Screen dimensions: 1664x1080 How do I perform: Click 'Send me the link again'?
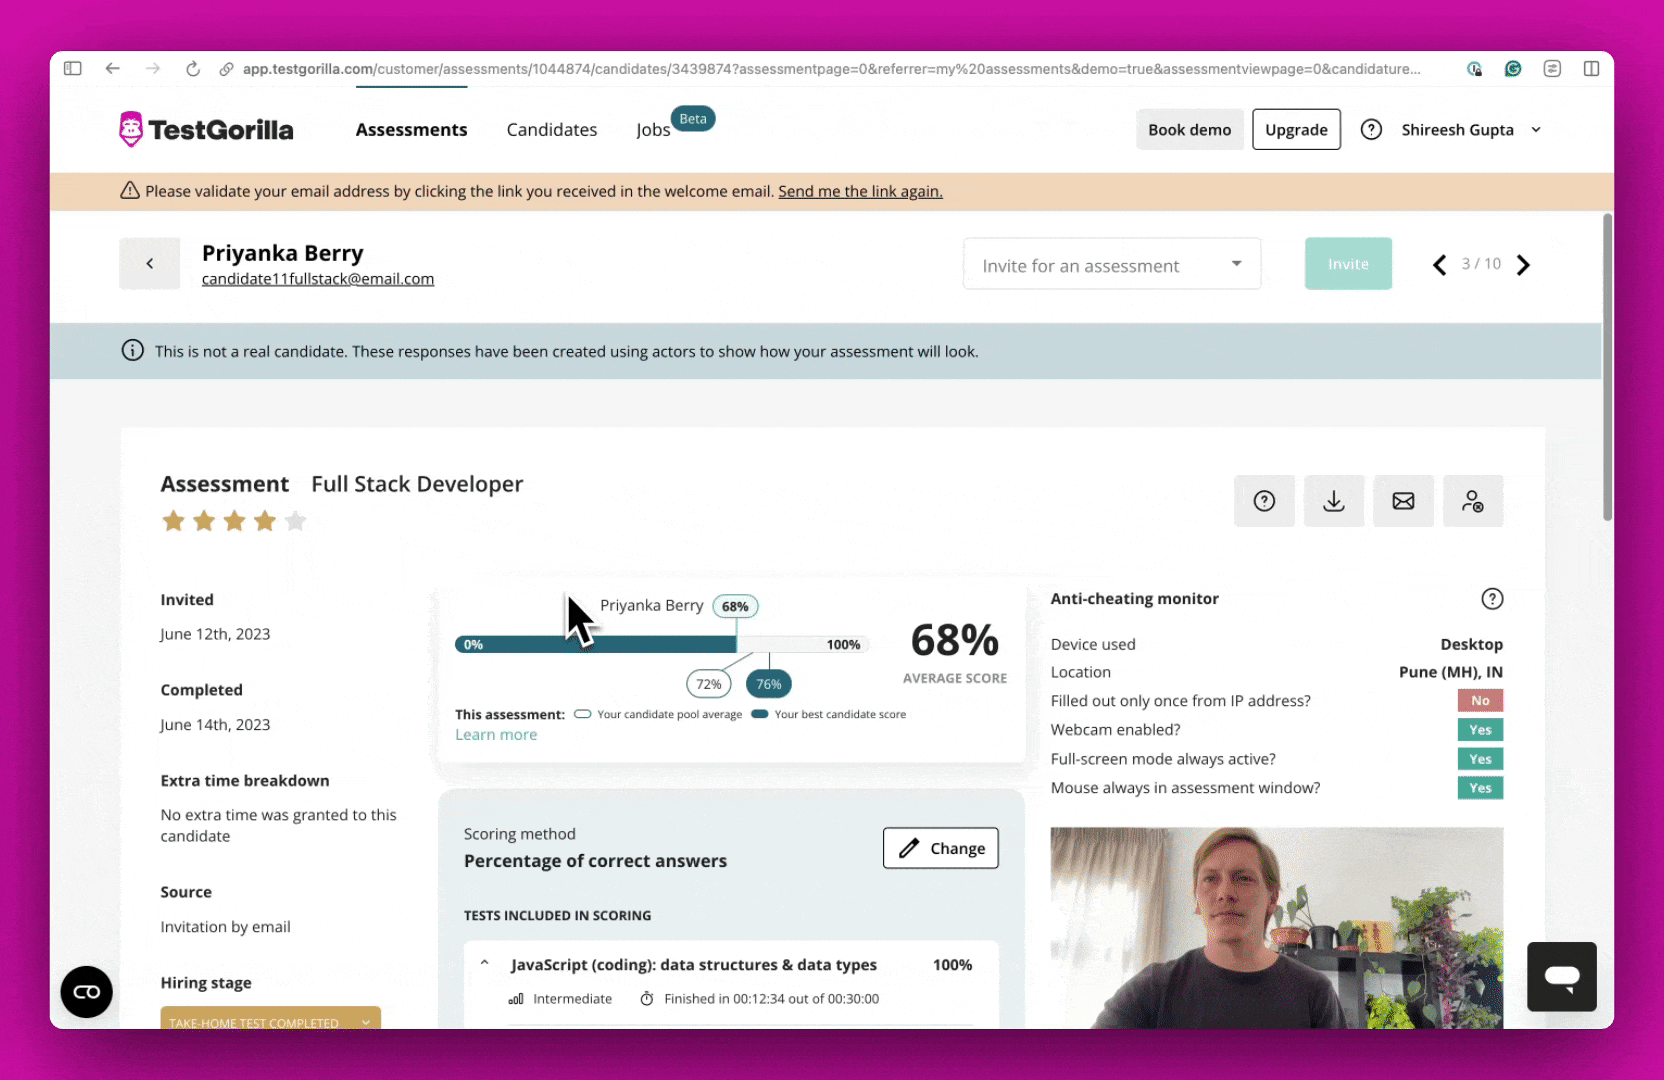pos(860,191)
